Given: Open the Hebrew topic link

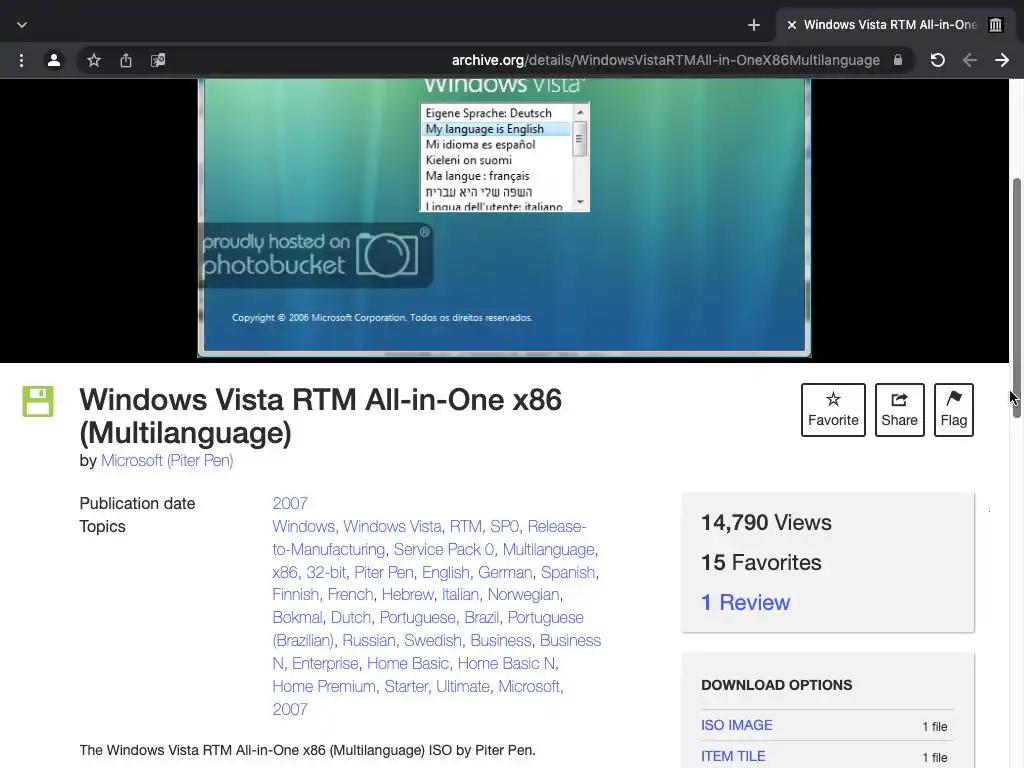Looking at the screenshot, I should pyautogui.click(x=408, y=594).
